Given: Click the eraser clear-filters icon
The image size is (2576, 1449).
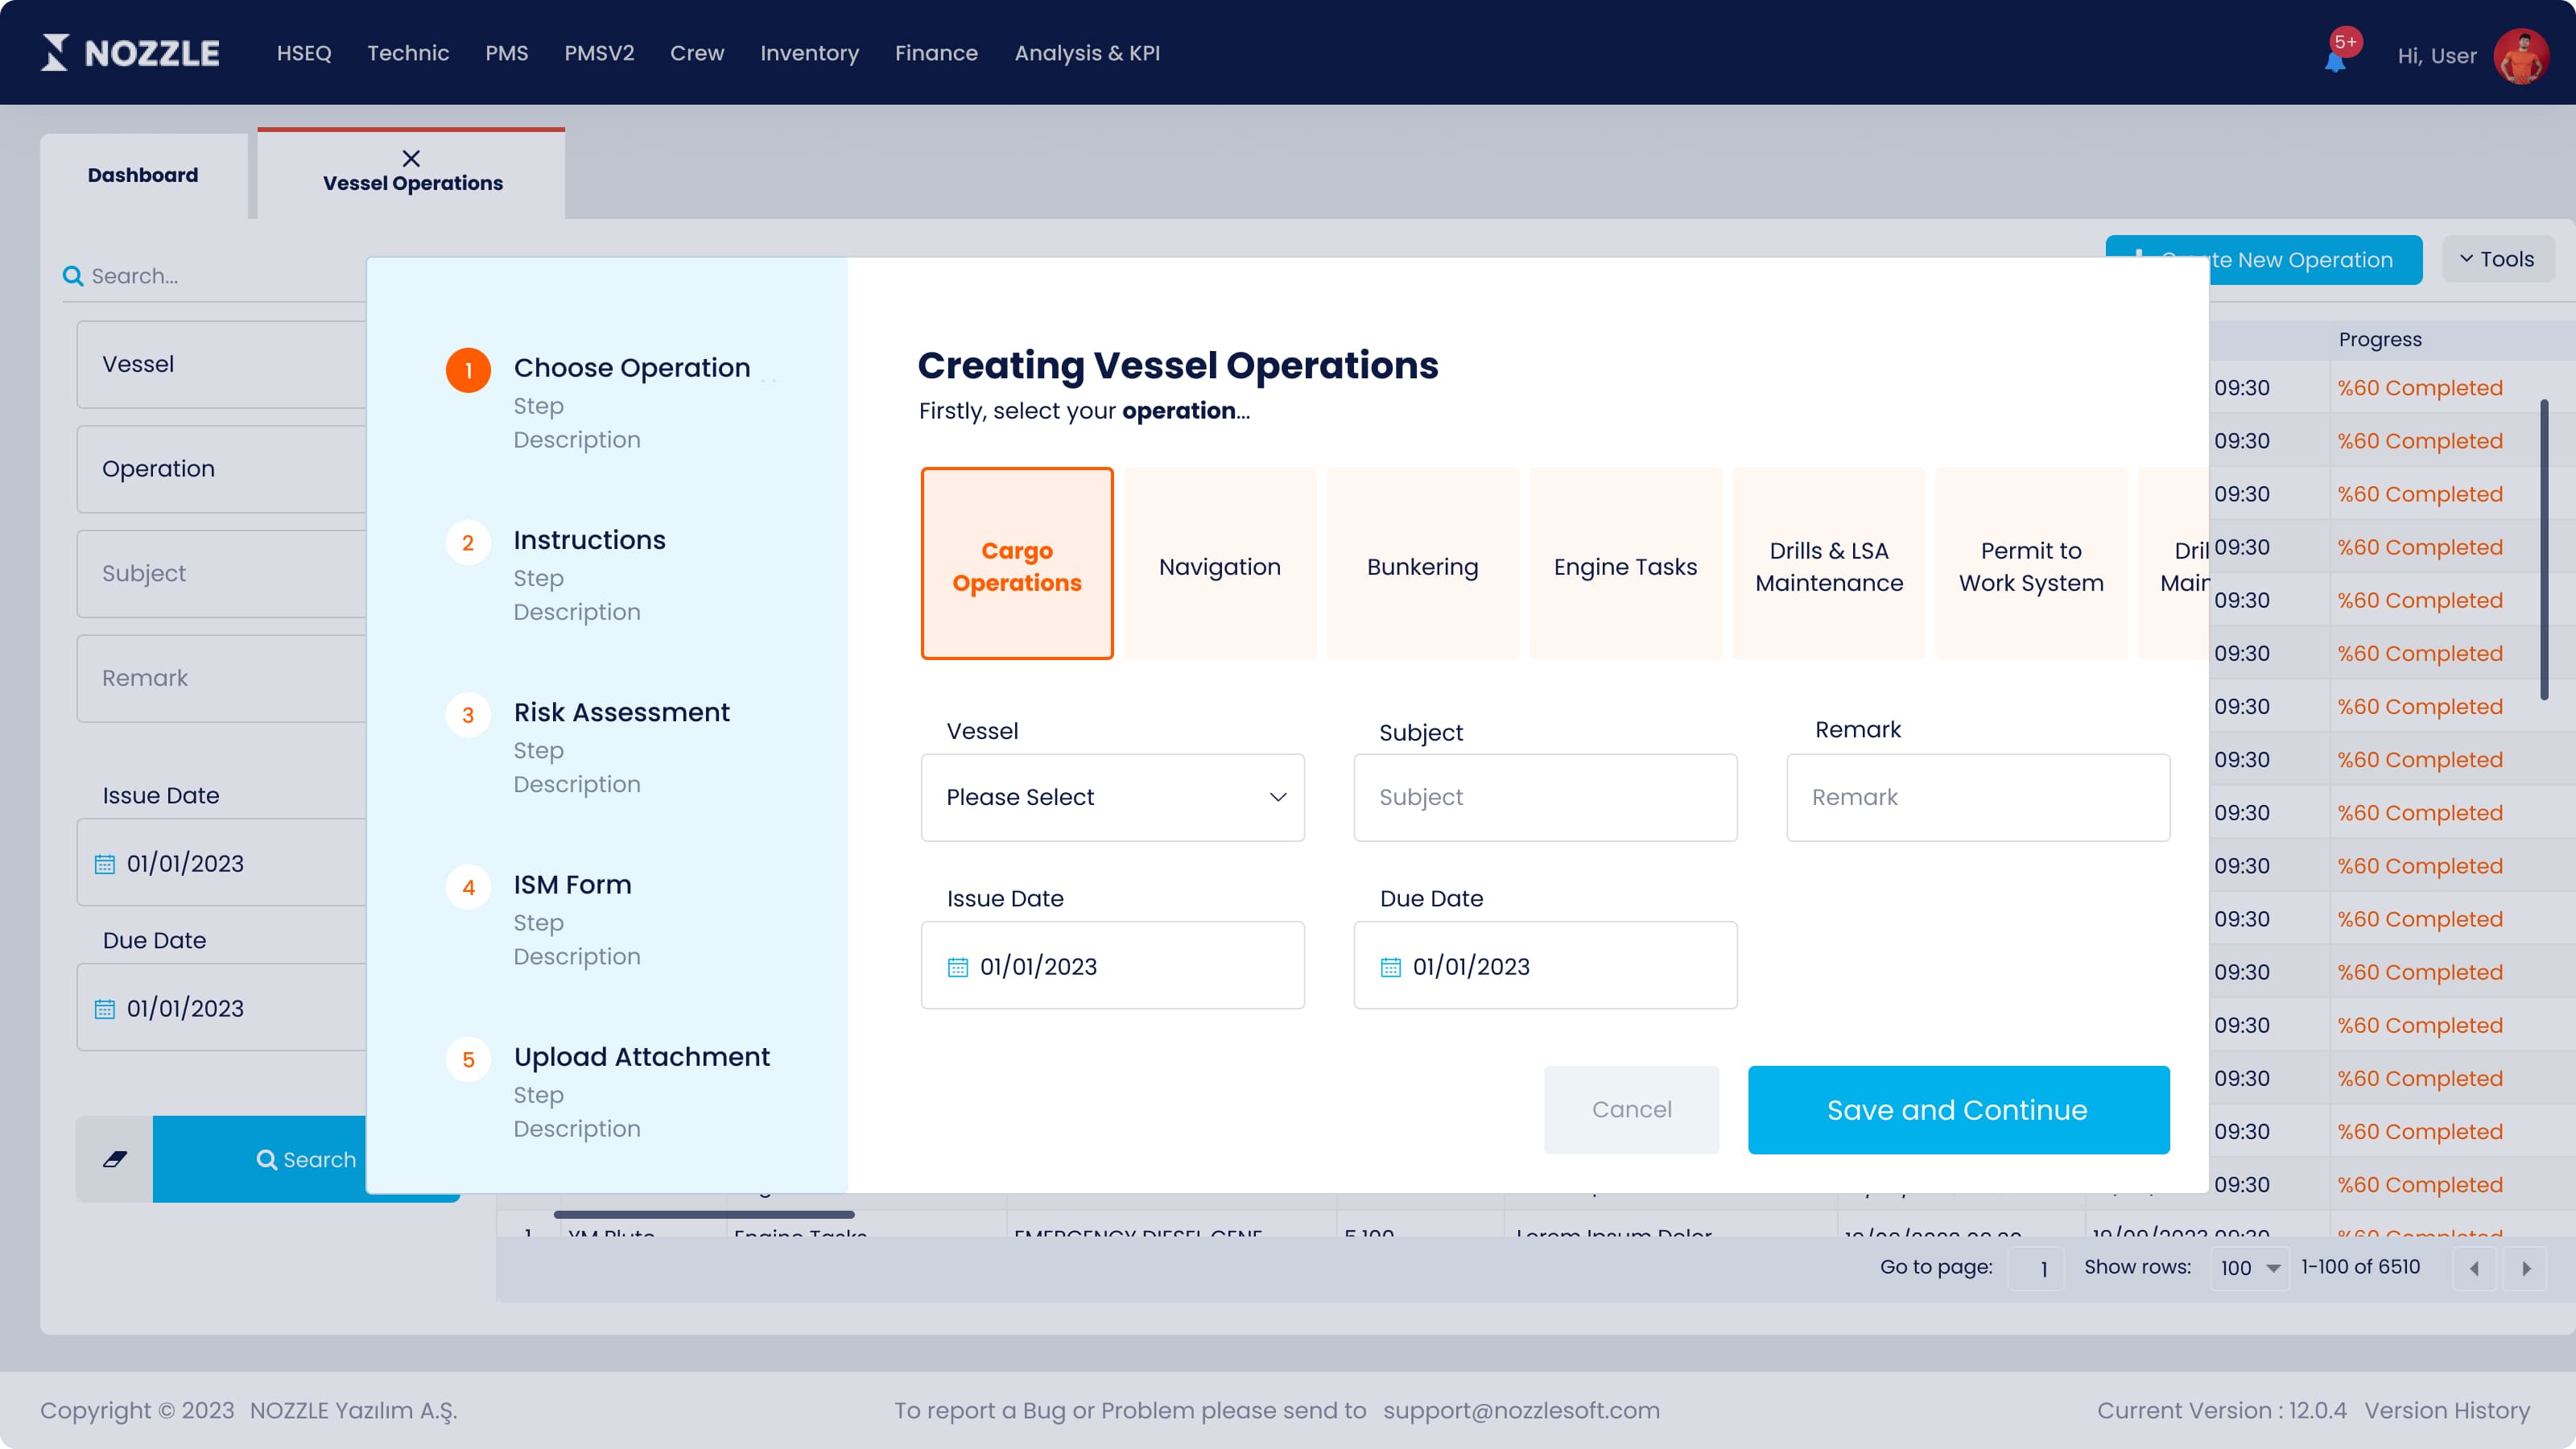Looking at the screenshot, I should 115,1159.
